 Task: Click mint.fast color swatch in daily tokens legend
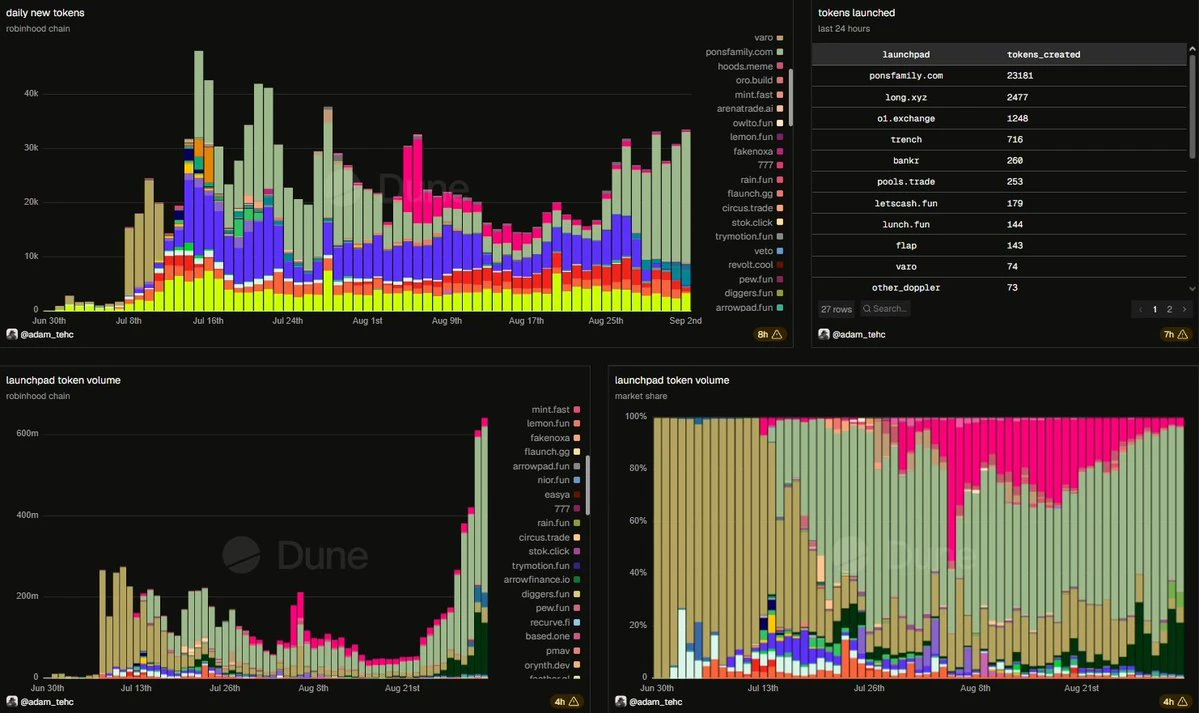click(x=780, y=95)
